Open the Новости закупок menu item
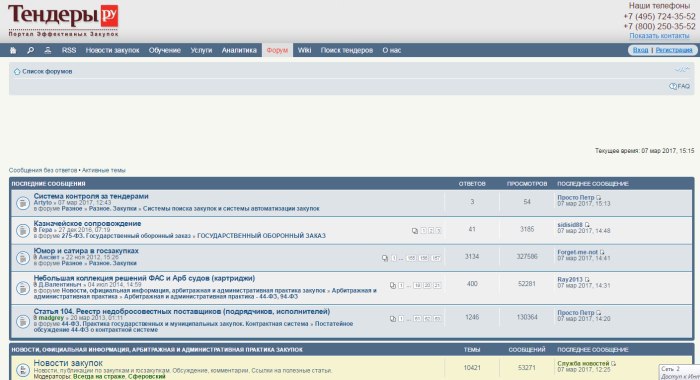 (x=112, y=50)
